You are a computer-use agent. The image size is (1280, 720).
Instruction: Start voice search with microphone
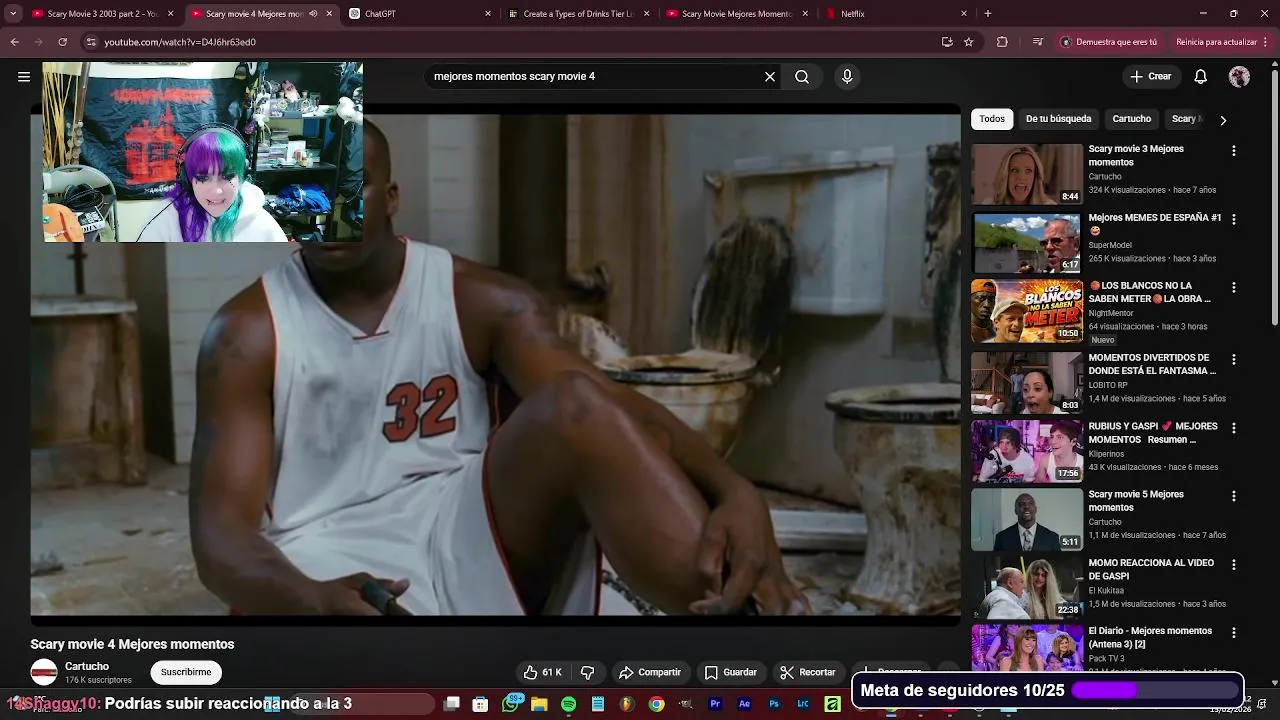[847, 76]
